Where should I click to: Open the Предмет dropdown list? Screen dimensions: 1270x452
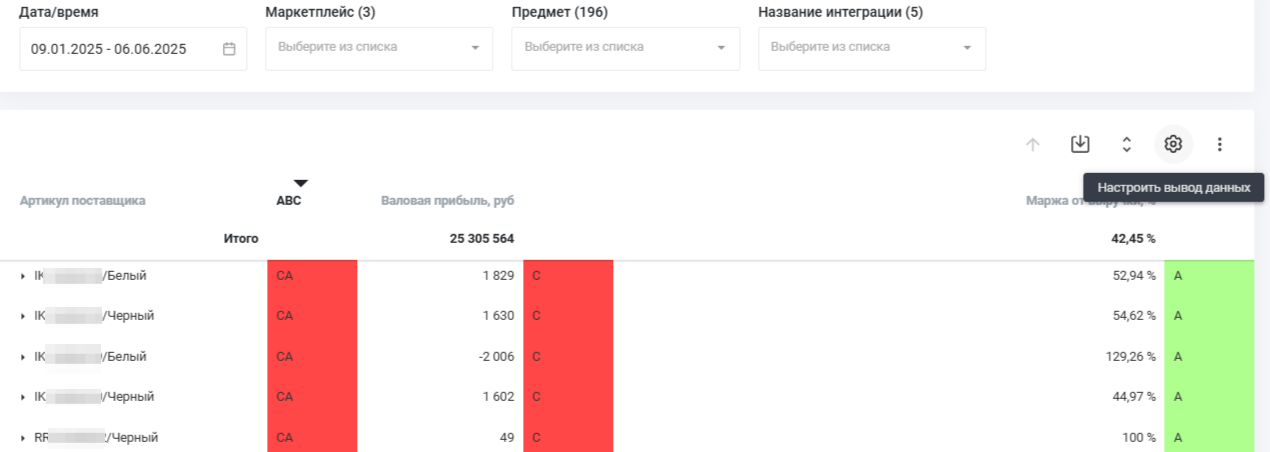pos(625,48)
